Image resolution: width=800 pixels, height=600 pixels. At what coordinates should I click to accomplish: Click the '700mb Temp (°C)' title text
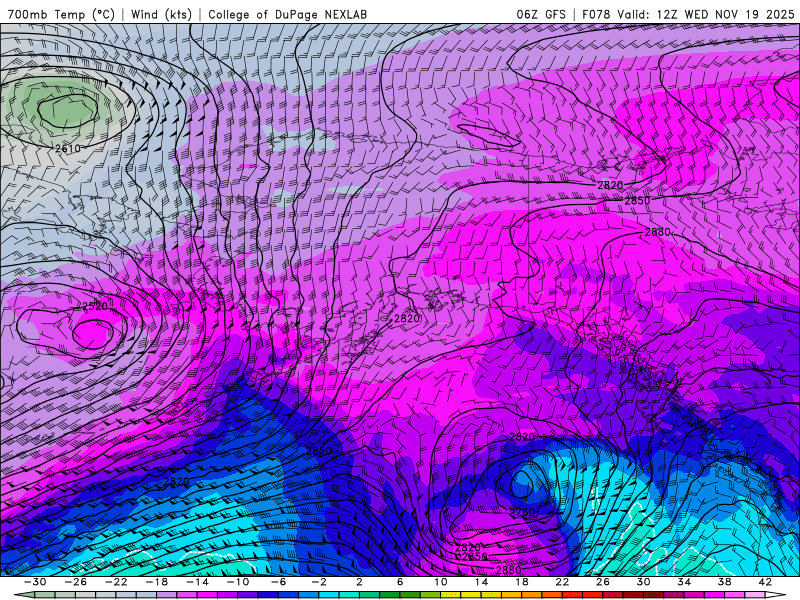coord(61,14)
